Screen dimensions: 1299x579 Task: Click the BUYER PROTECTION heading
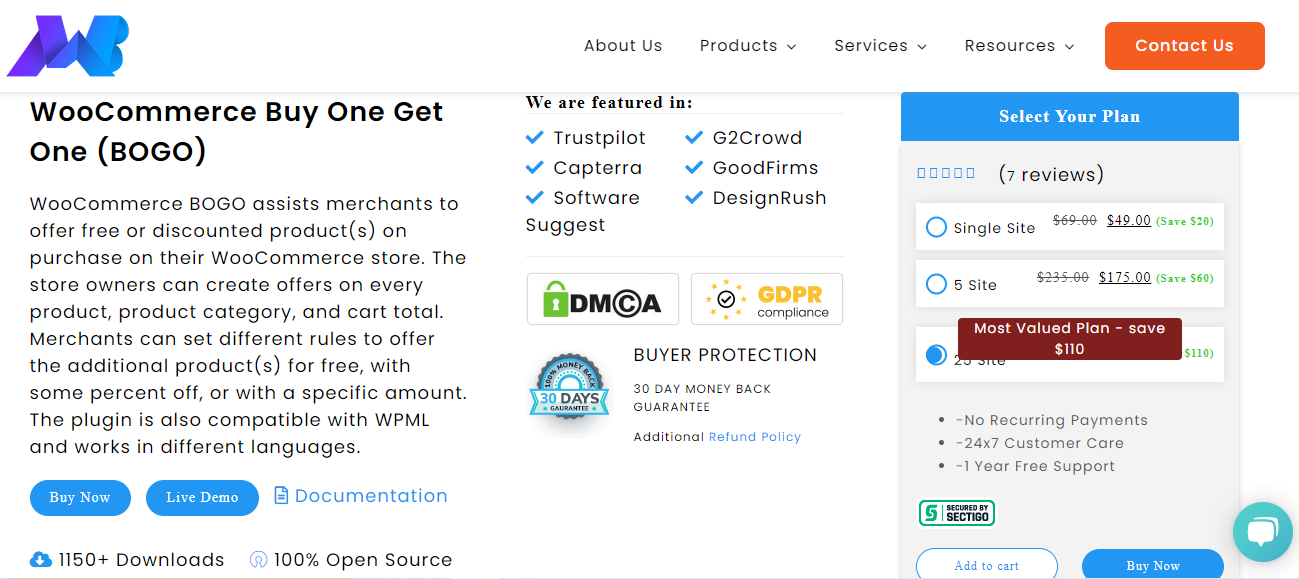[725, 355]
